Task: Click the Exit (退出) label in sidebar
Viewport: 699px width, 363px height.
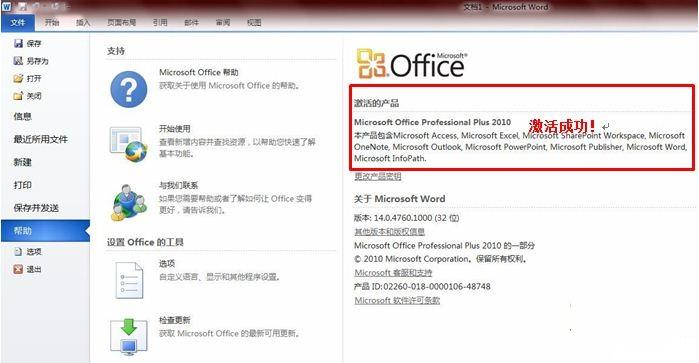Action: (x=34, y=269)
